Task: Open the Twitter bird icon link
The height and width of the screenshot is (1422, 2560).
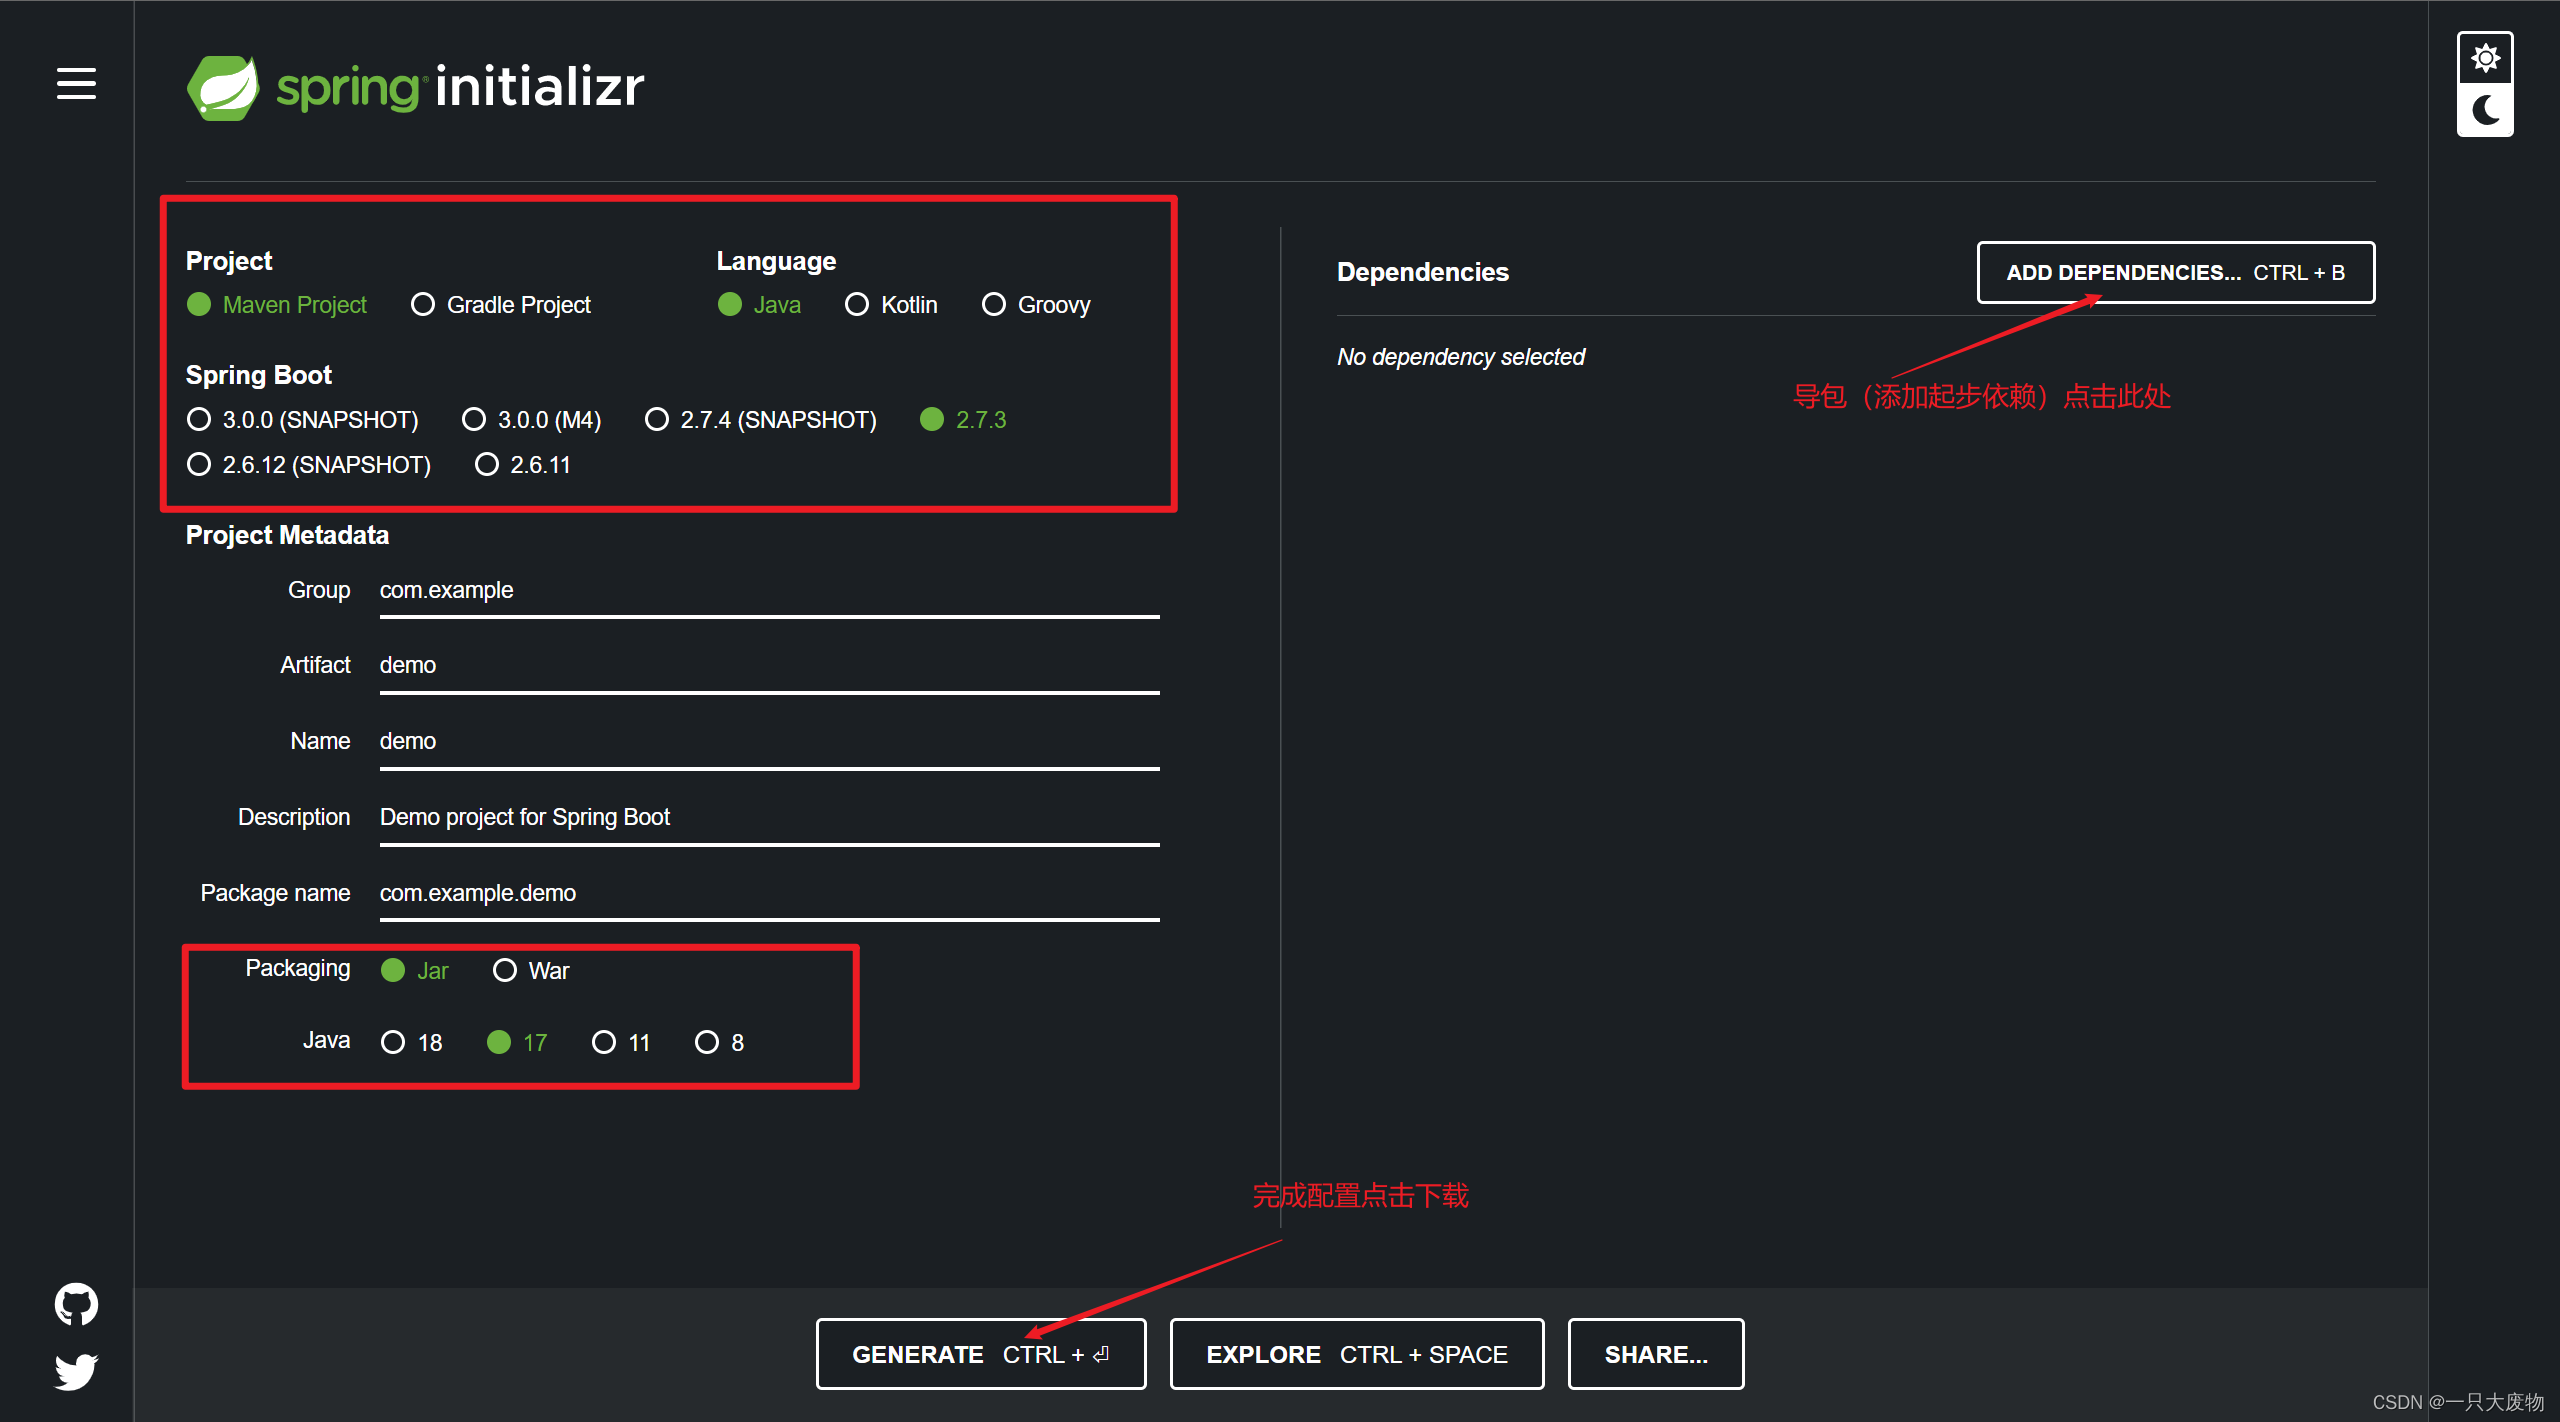Action: click(76, 1372)
